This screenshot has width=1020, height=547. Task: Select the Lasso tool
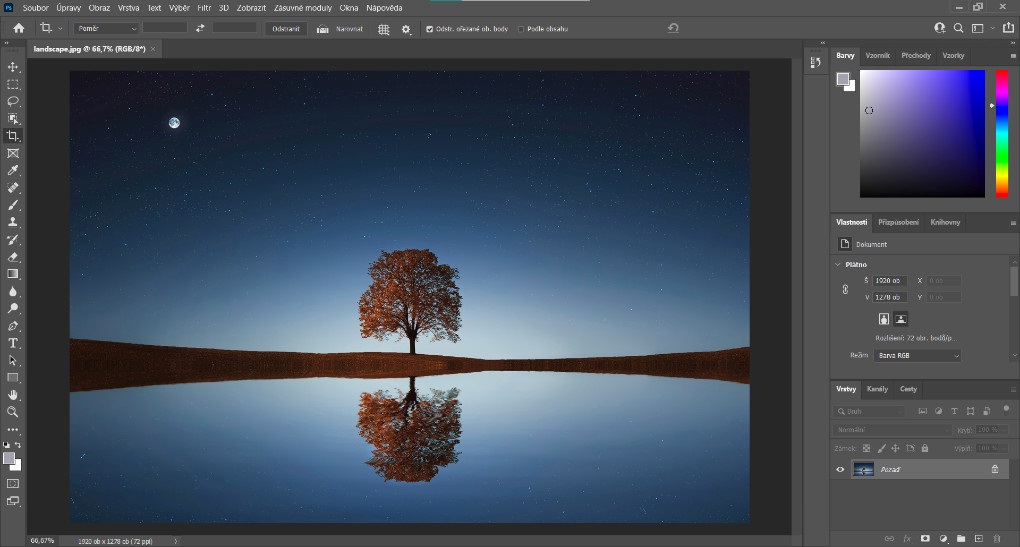13,101
